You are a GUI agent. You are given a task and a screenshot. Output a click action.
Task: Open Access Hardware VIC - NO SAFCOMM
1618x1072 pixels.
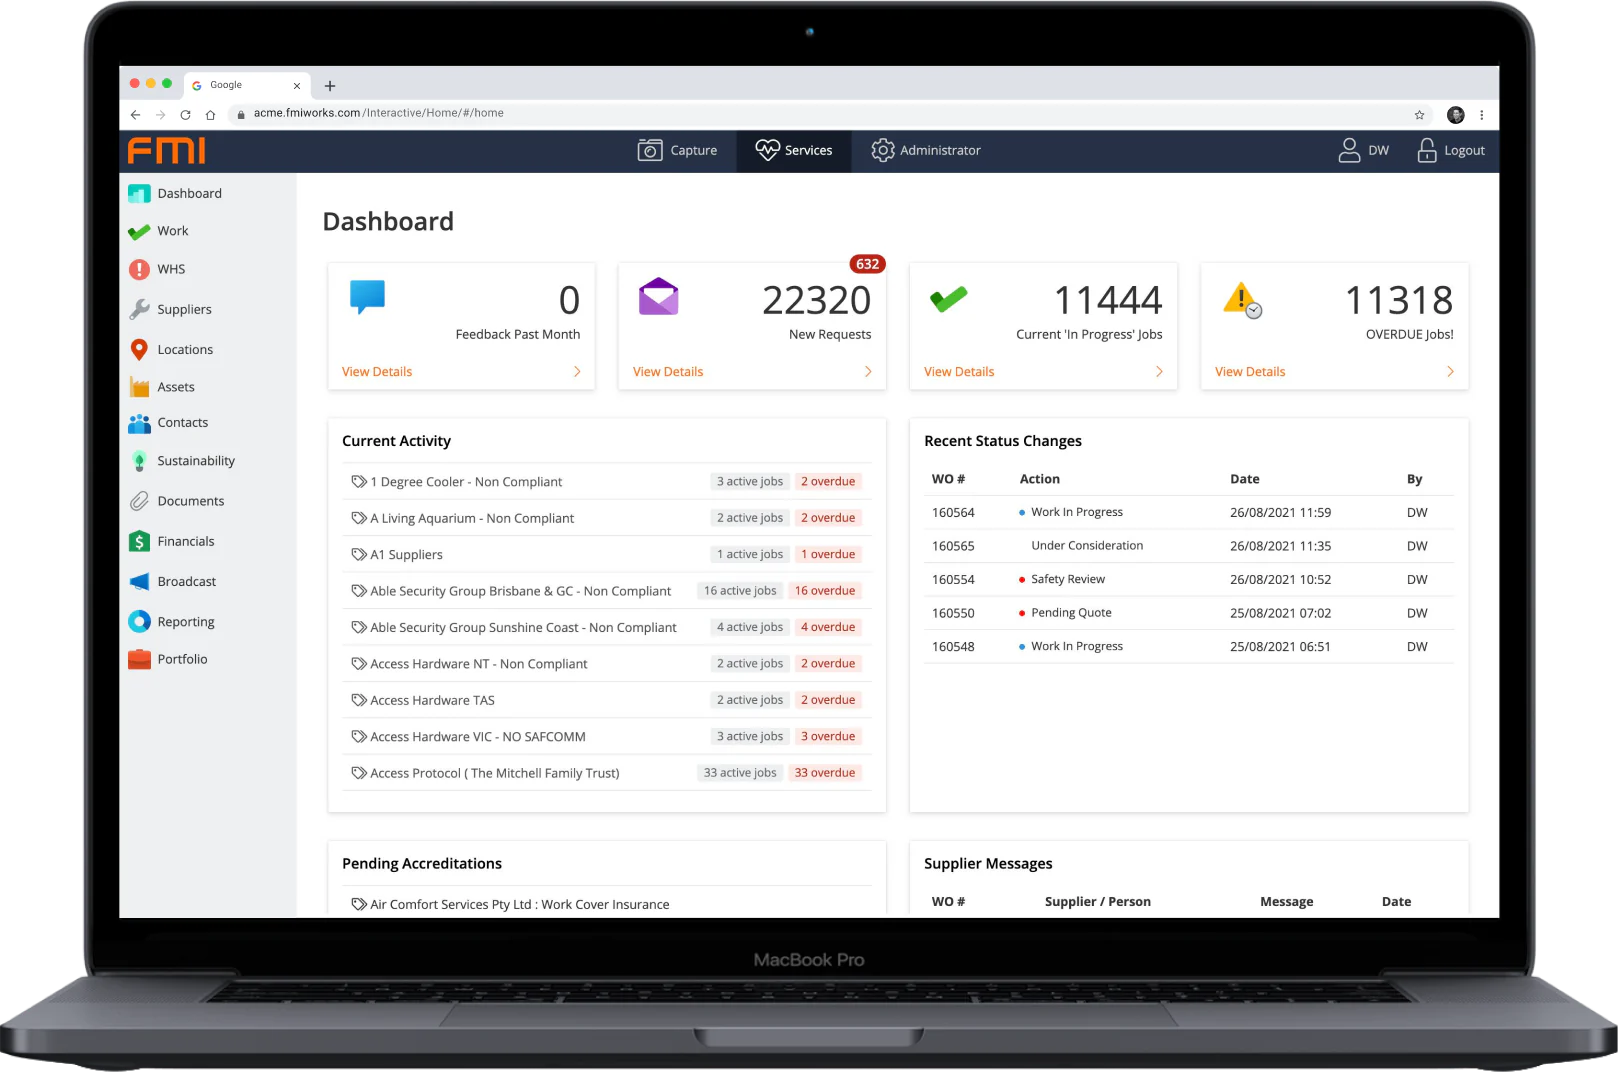point(607,737)
